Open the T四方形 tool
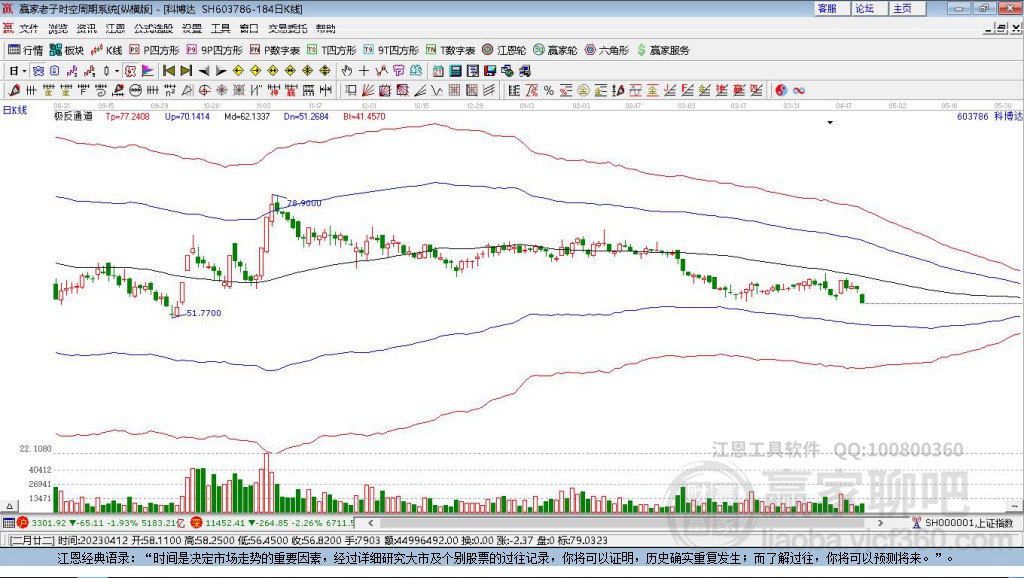Viewport: 1024px width, 578px height. pyautogui.click(x=331, y=50)
